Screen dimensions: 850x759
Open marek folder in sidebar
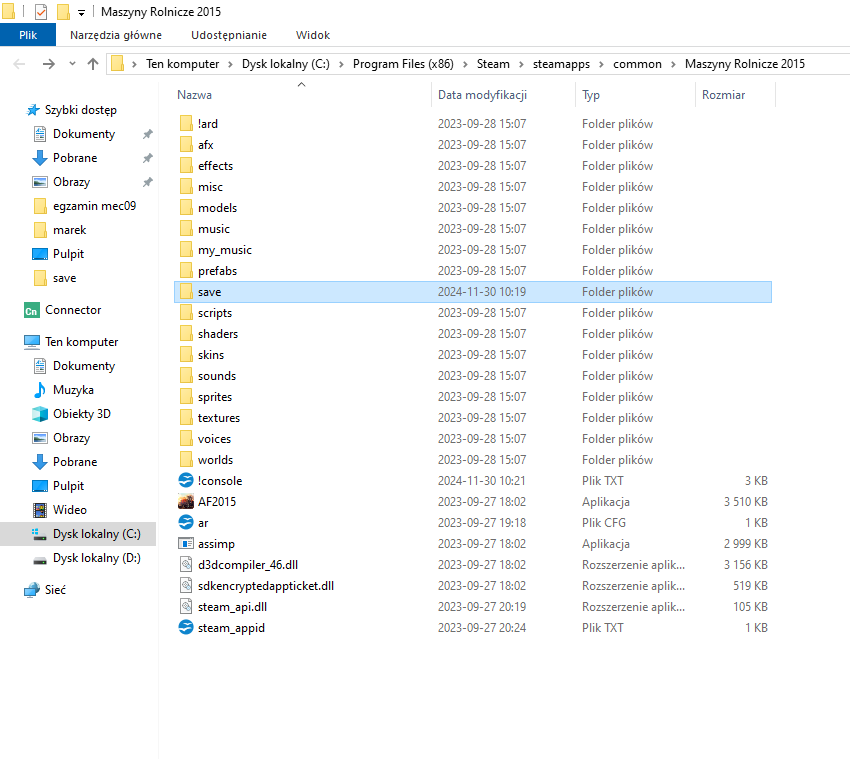click(69, 230)
